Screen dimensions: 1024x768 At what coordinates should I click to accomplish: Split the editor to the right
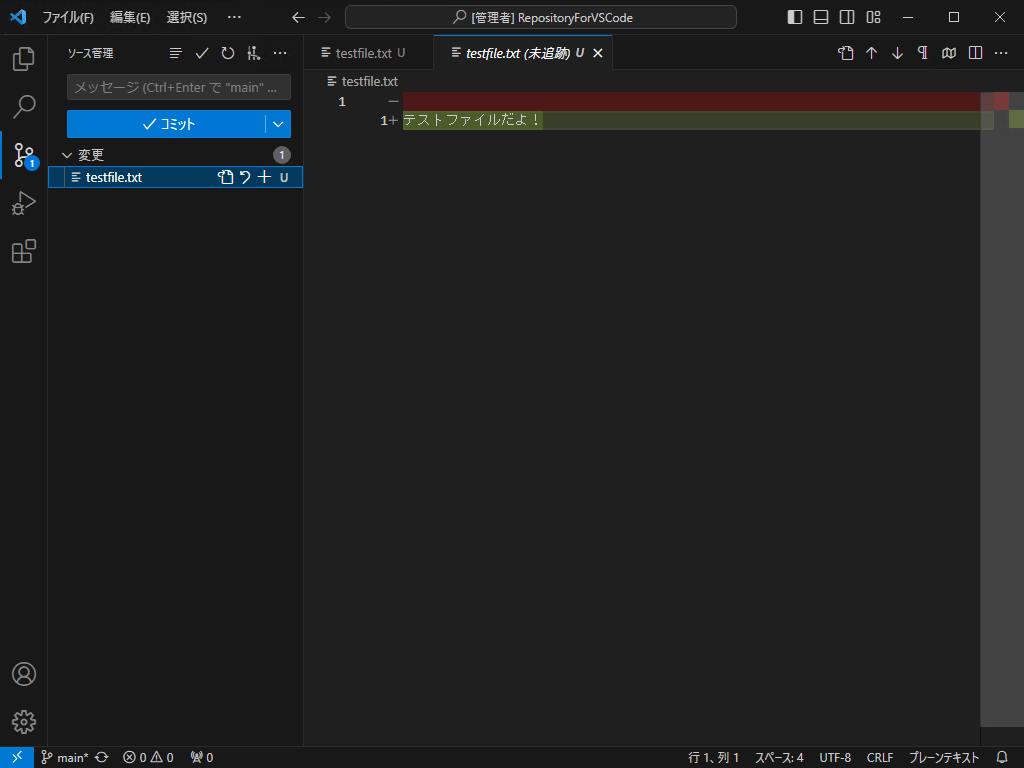point(975,53)
